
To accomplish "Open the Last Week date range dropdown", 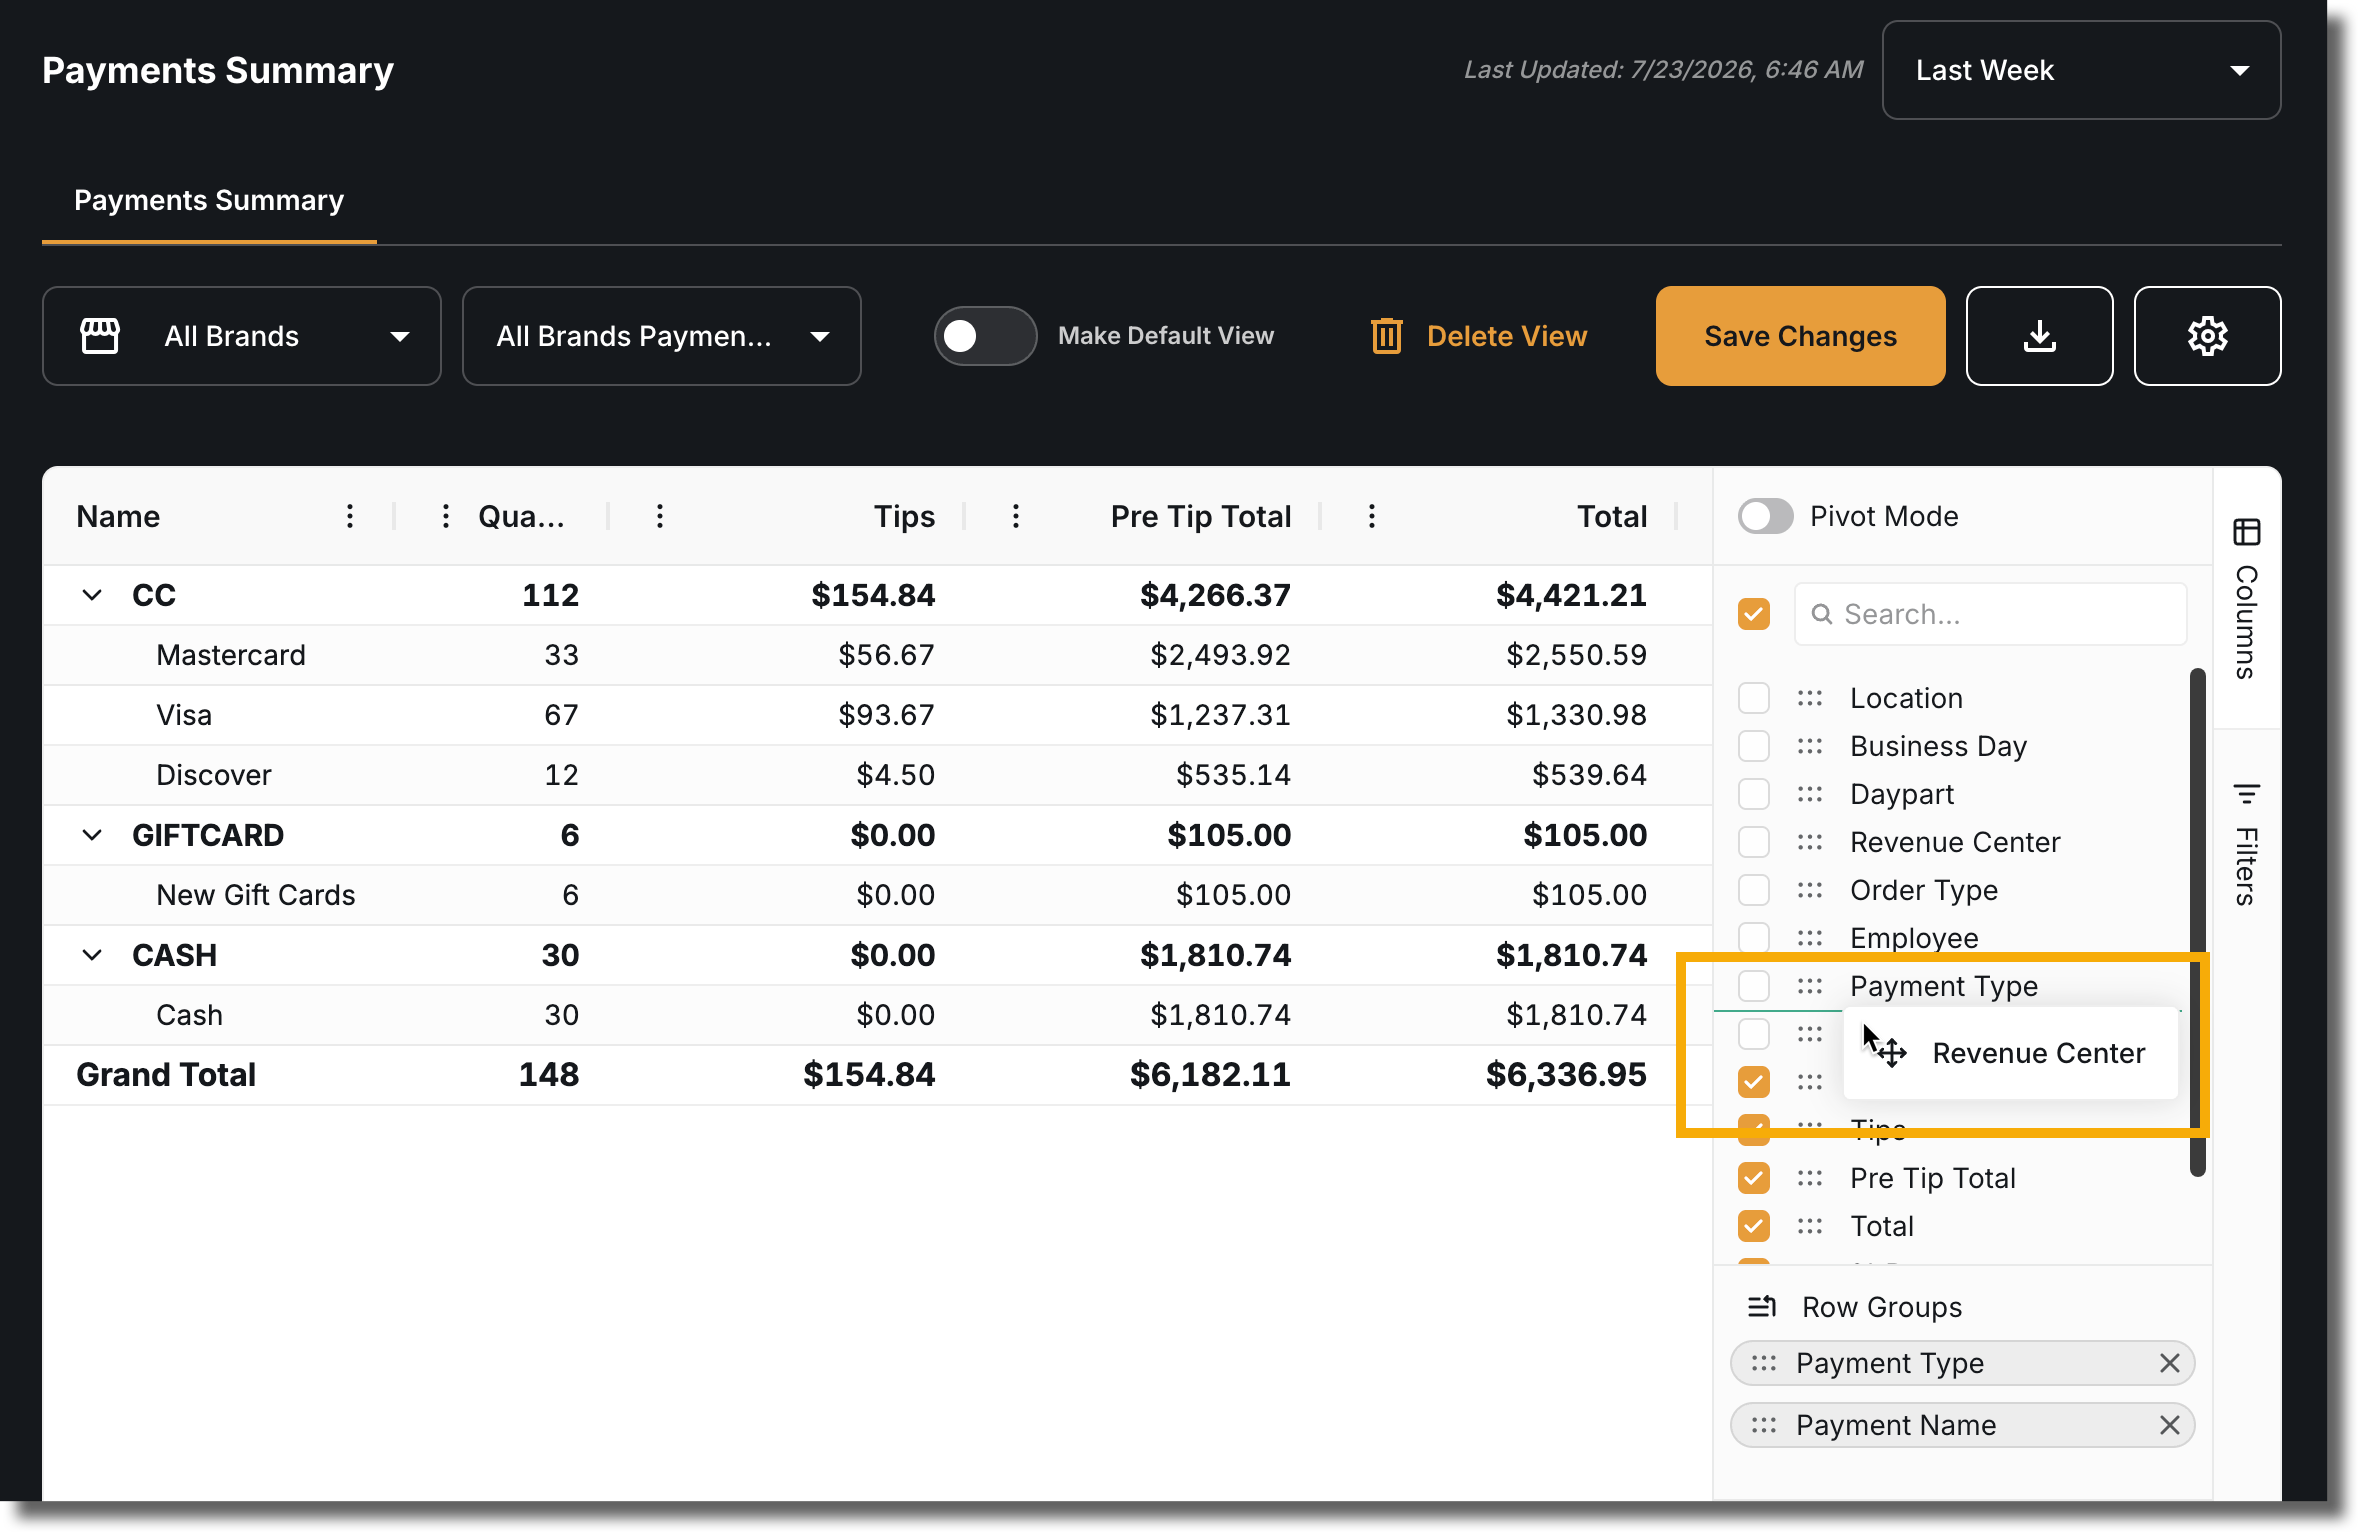I will tap(2081, 70).
